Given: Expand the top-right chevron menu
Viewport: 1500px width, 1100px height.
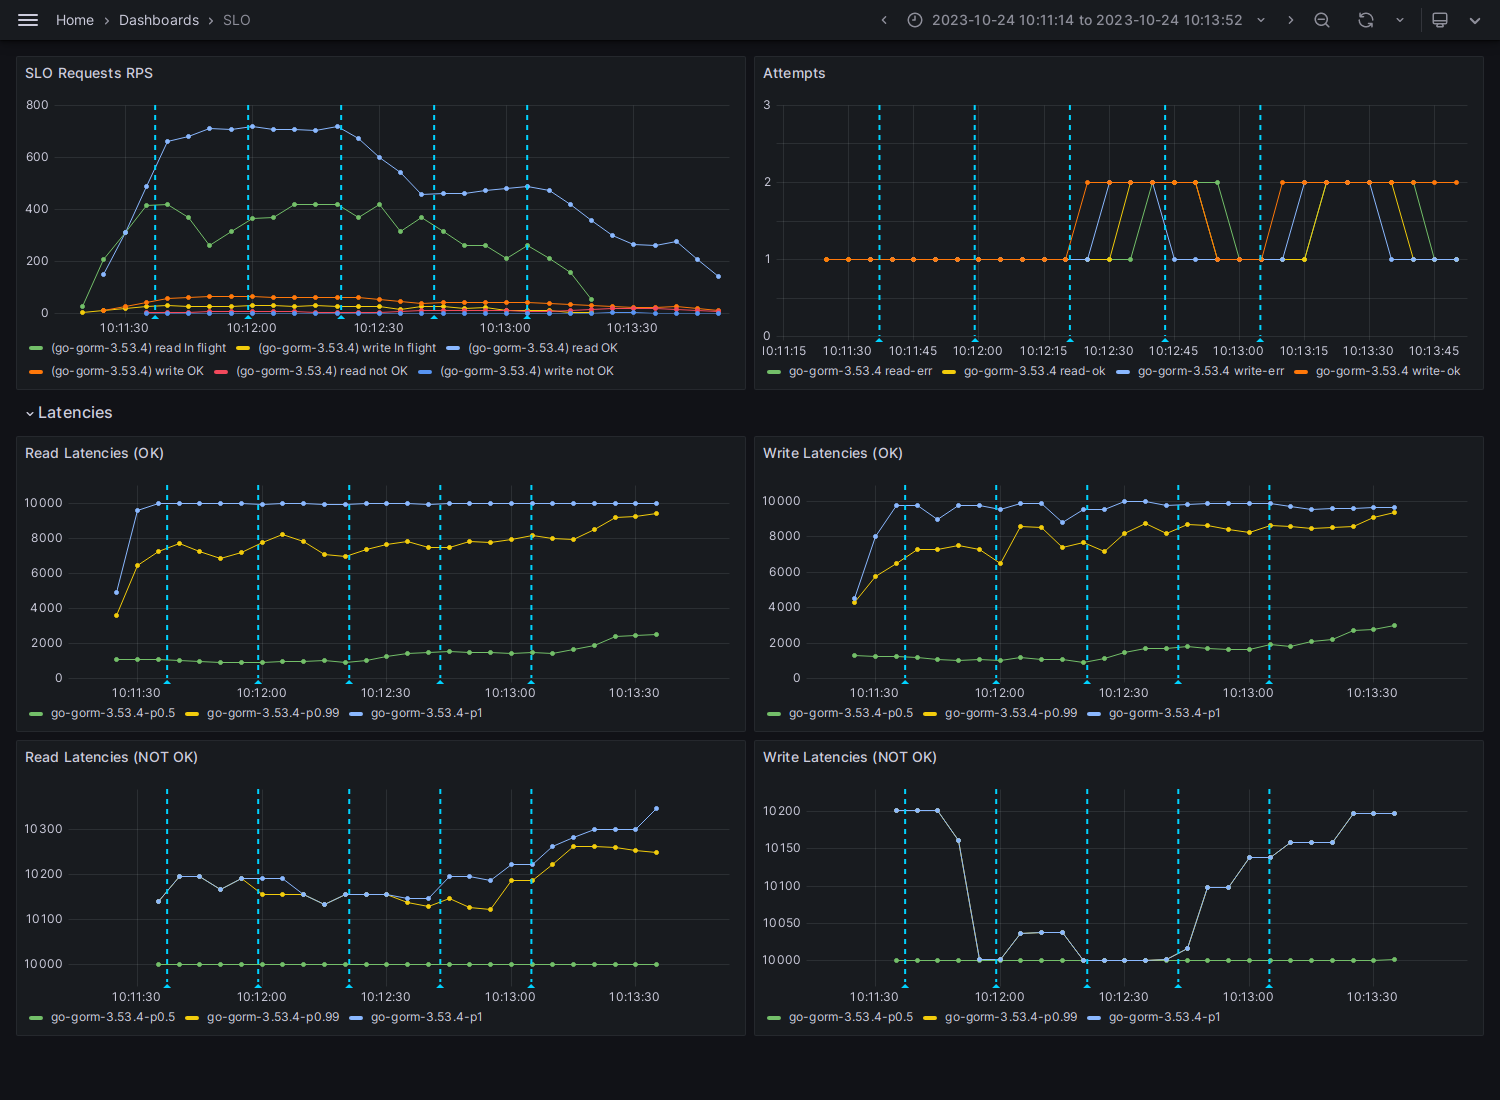Looking at the screenshot, I should pos(1475,20).
